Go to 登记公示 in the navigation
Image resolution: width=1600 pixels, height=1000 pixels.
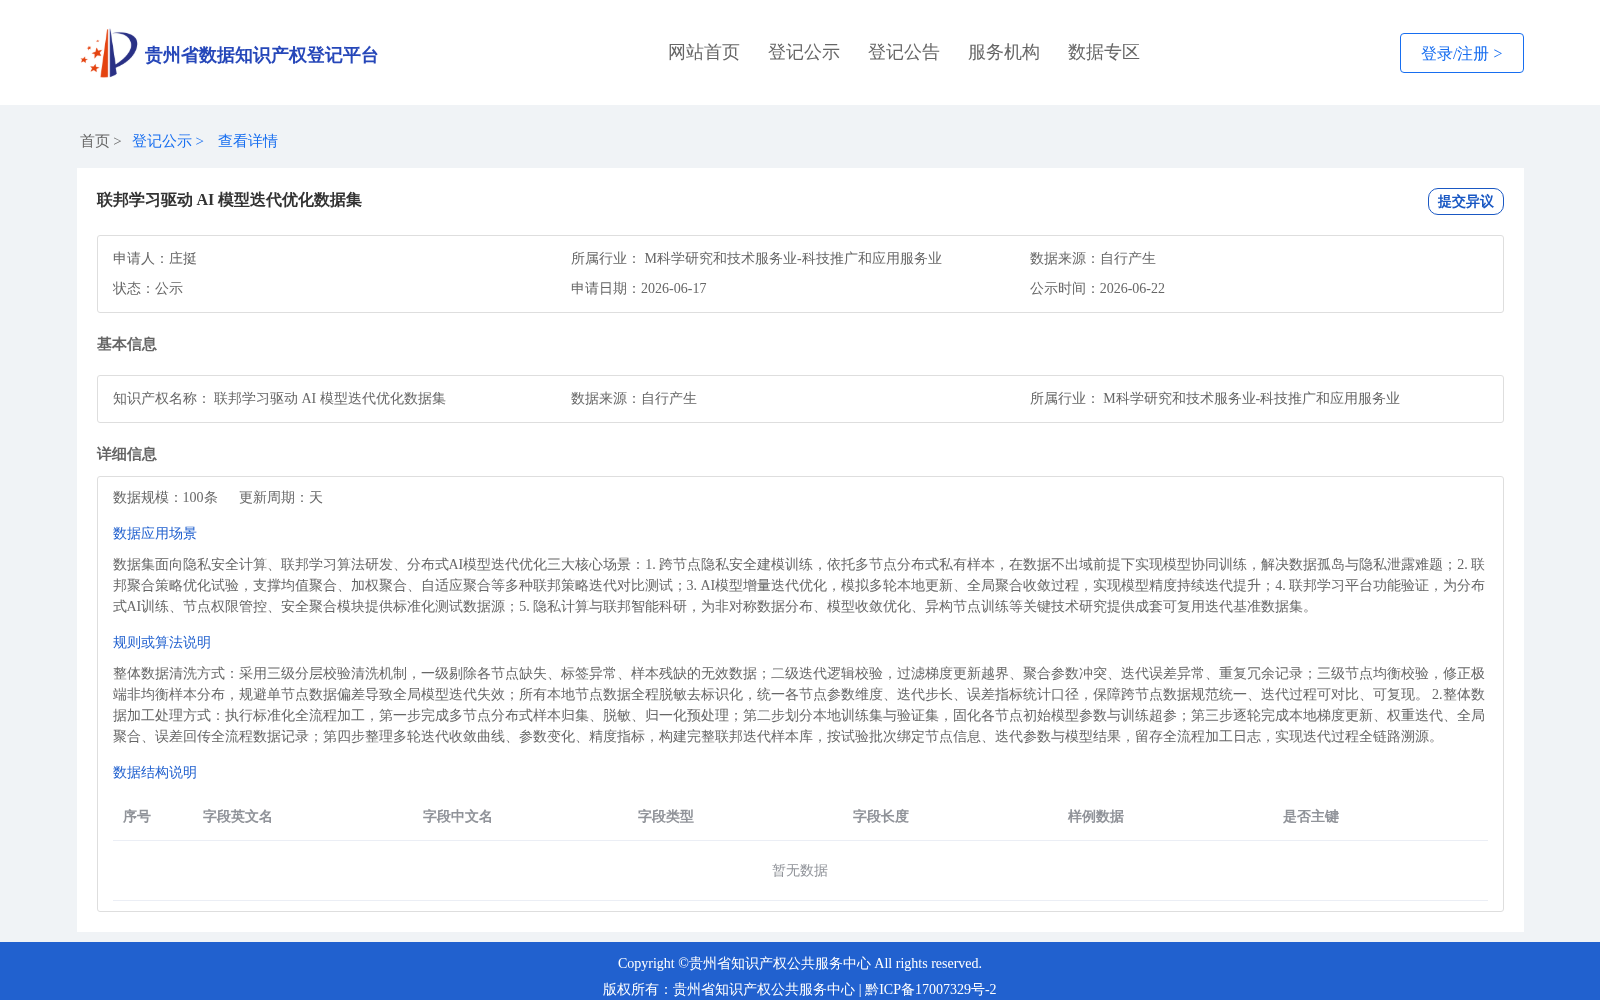(x=804, y=52)
